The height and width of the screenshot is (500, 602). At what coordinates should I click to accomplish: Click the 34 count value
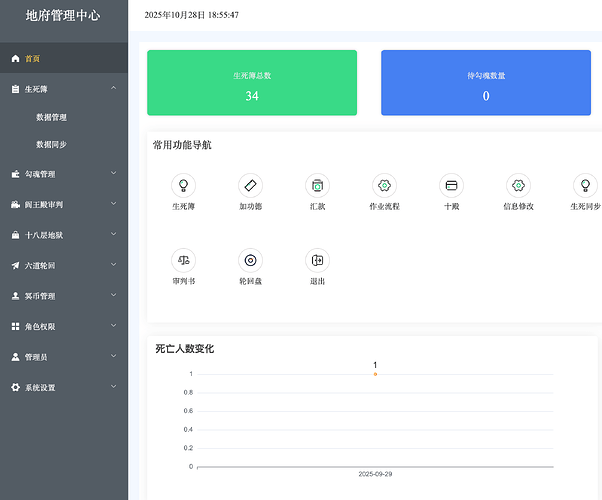coord(252,96)
